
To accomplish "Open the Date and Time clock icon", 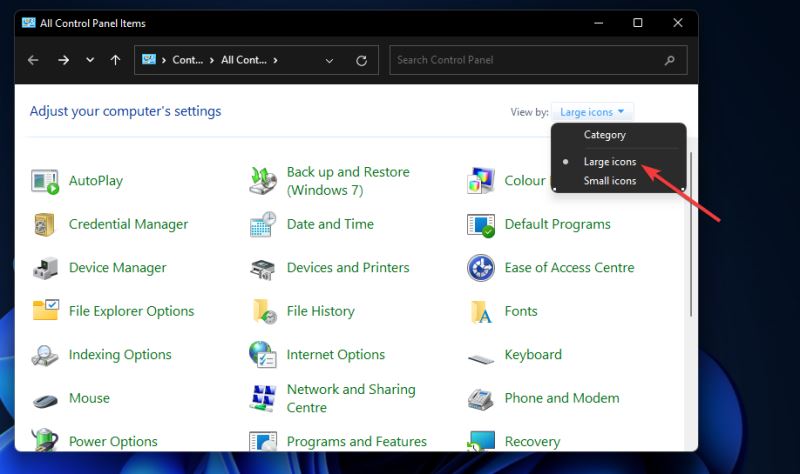I will point(264,225).
